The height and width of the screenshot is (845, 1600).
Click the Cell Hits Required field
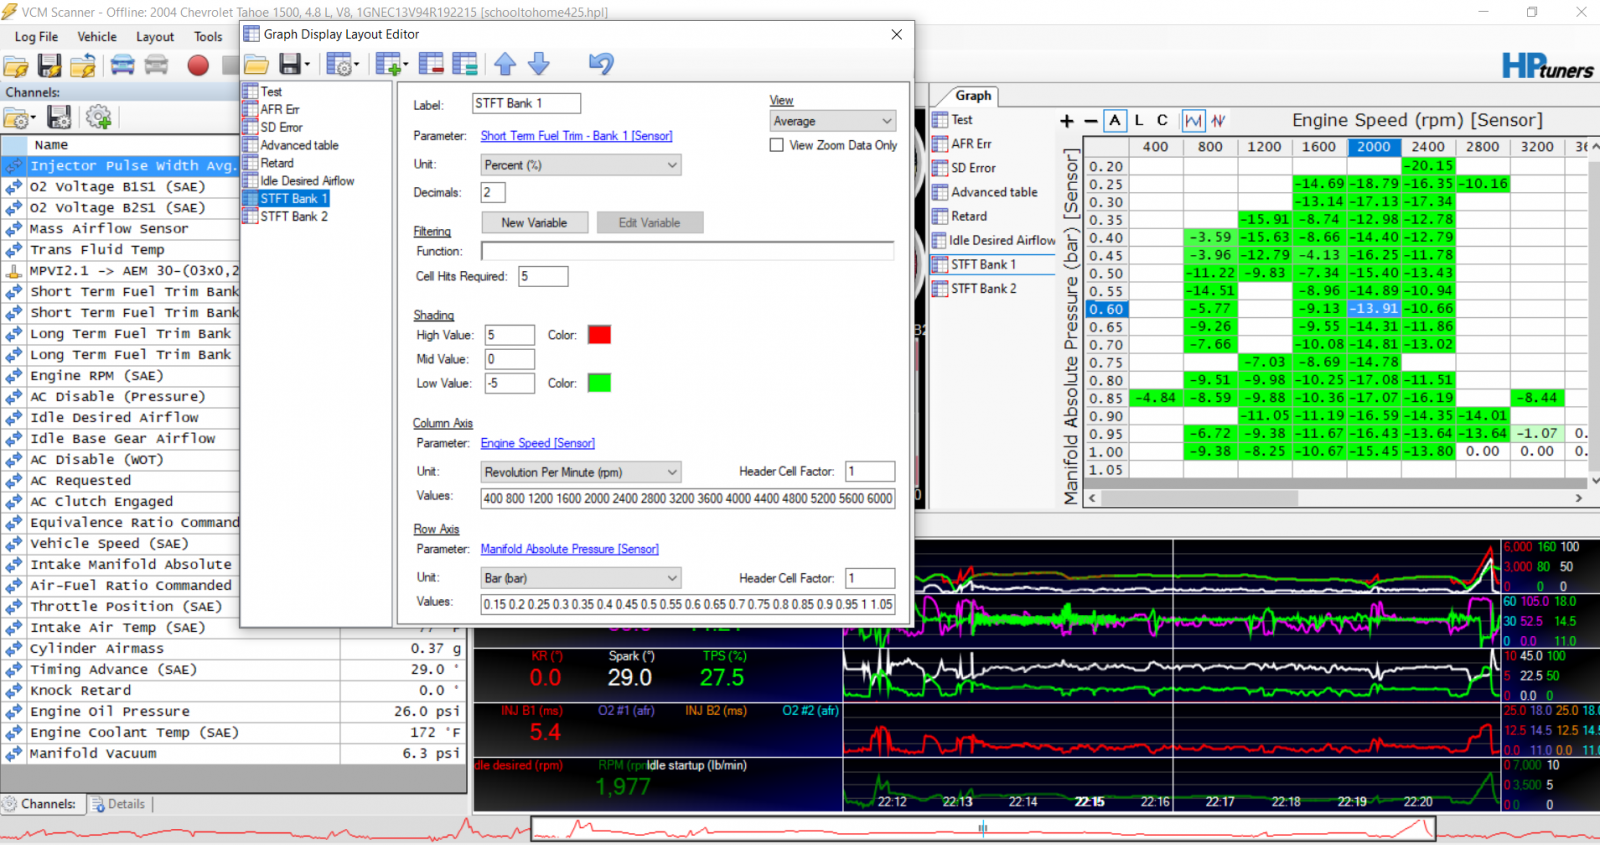tap(543, 276)
